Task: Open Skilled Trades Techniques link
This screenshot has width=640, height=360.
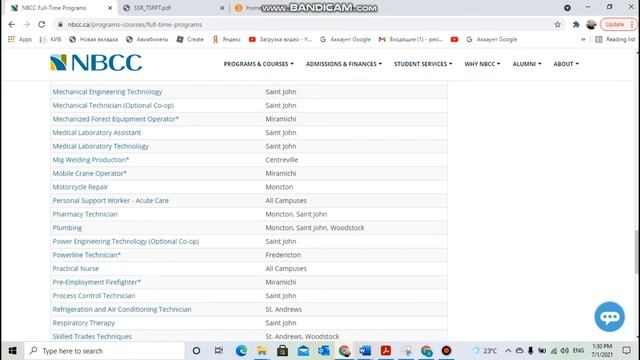Action: coord(92,336)
